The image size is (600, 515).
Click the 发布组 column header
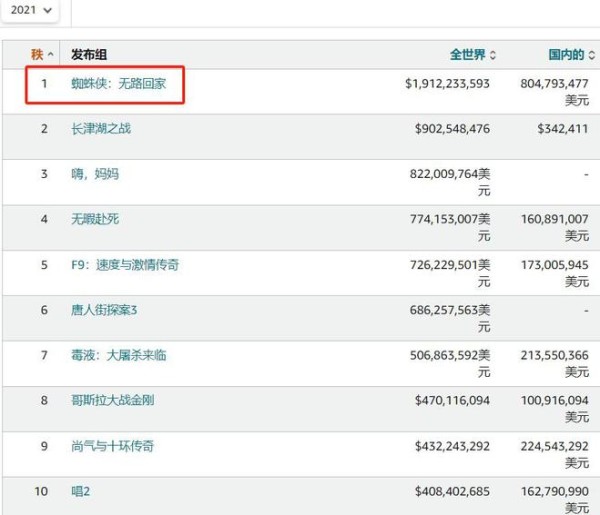[89, 54]
